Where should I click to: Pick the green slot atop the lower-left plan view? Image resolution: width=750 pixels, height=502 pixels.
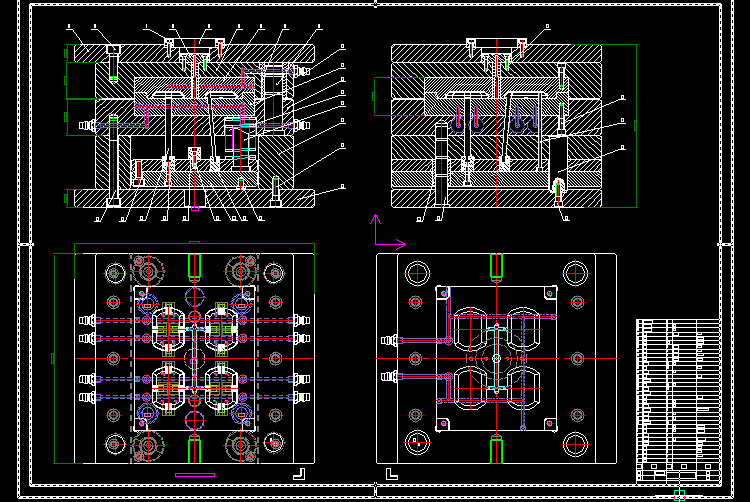pos(194,266)
